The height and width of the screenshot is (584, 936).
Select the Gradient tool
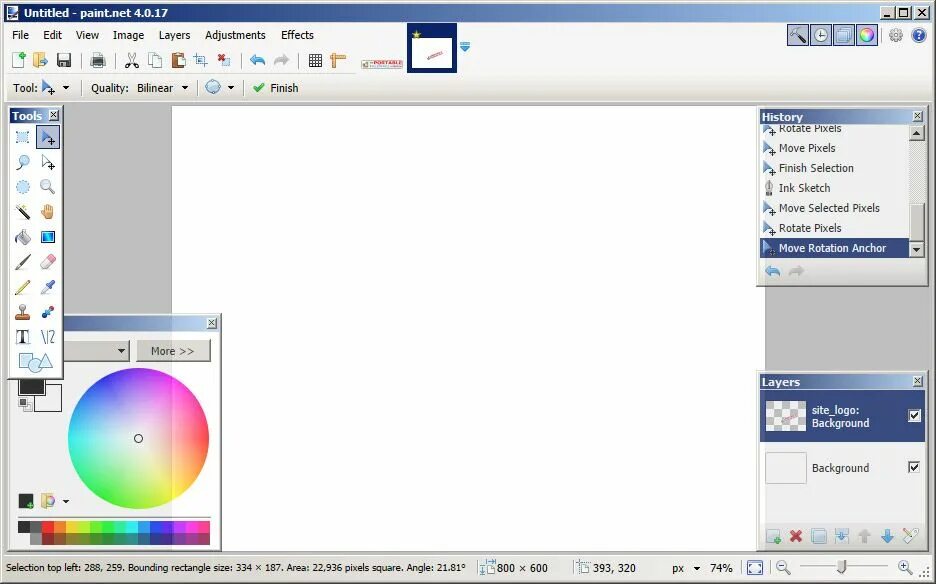48,237
